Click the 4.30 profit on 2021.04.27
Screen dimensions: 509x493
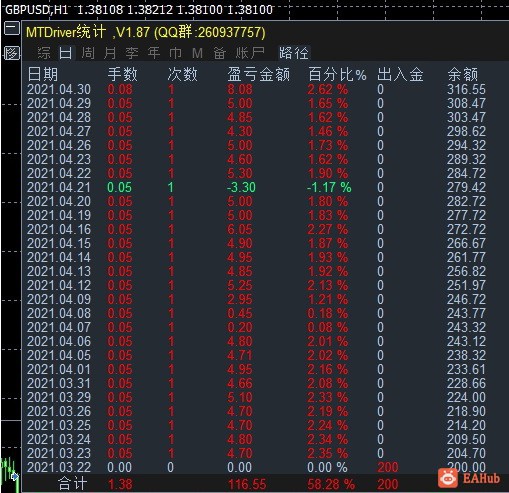tap(240, 132)
